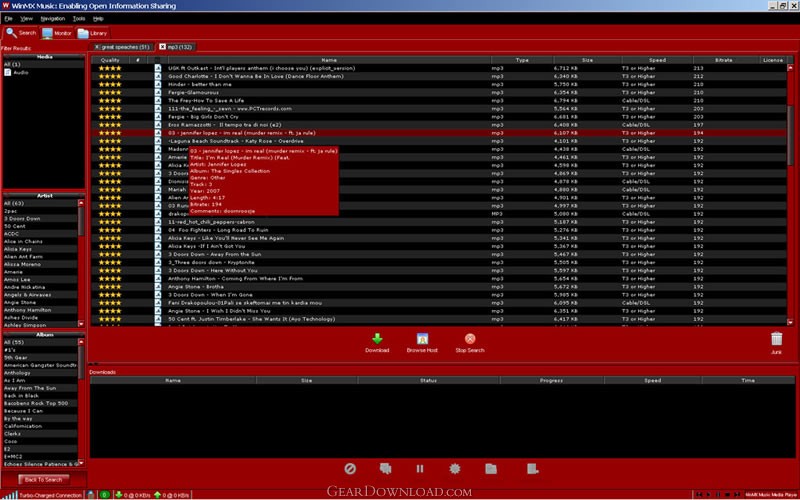Viewport: 800px width, 500px height.
Task: Select 50 Cent in Artist filter
Action: click(40, 226)
